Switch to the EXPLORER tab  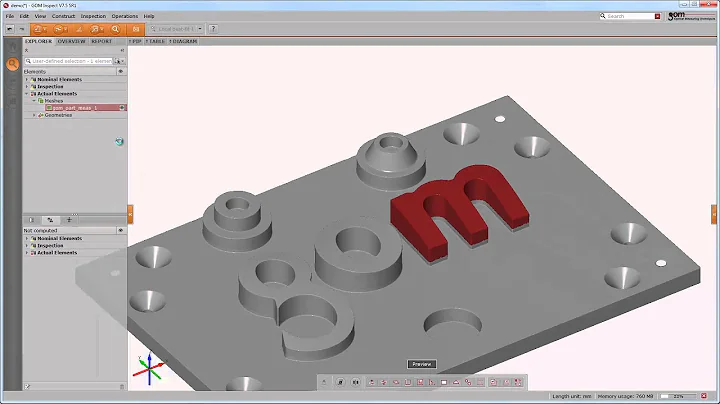[x=39, y=41]
